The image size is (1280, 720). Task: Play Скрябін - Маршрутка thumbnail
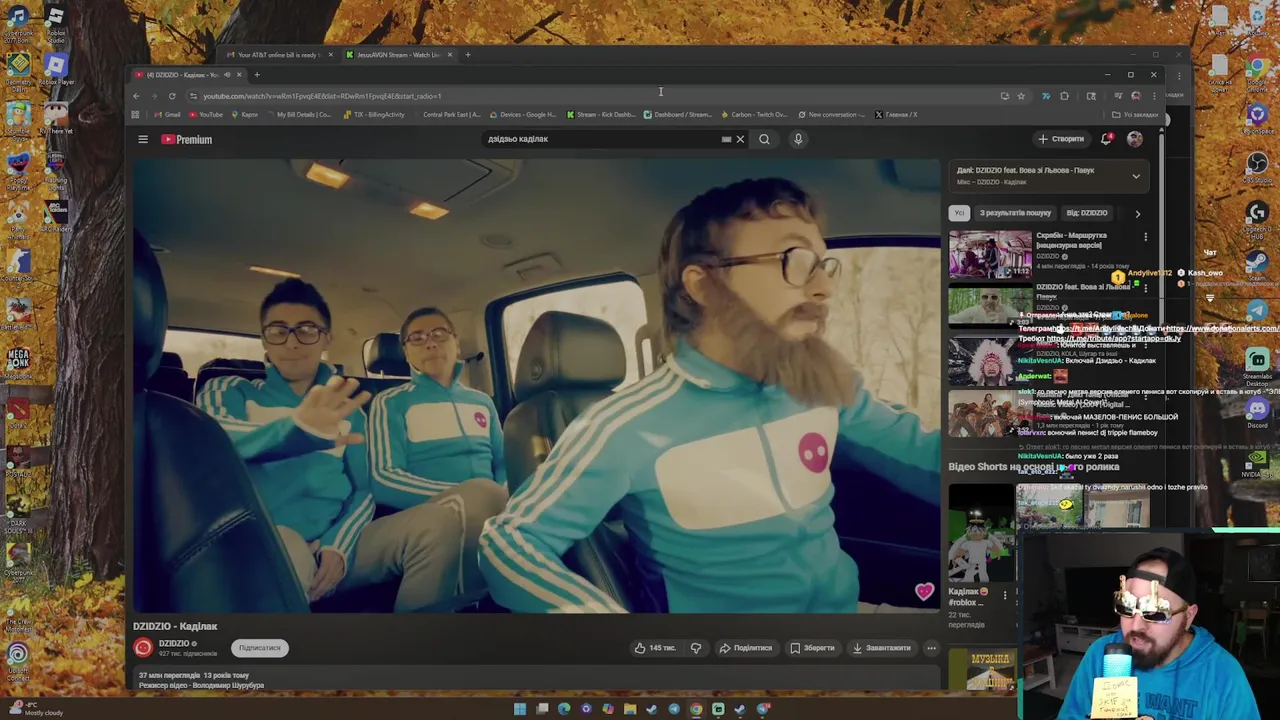[990, 254]
